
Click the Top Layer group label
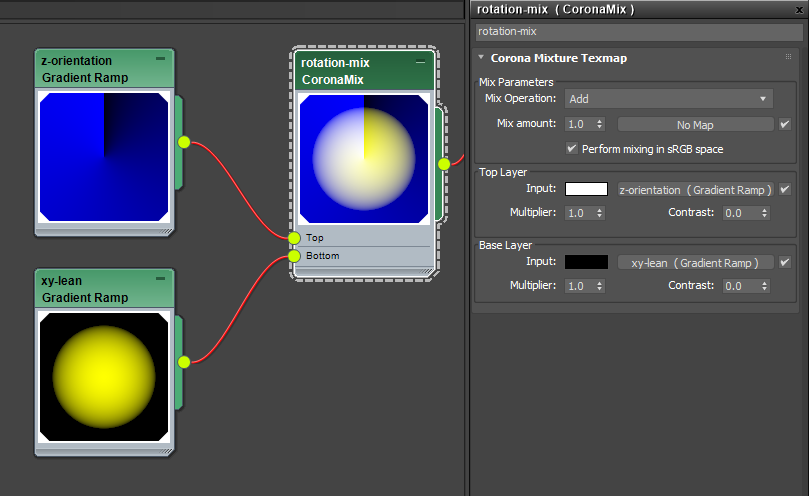pos(503,172)
